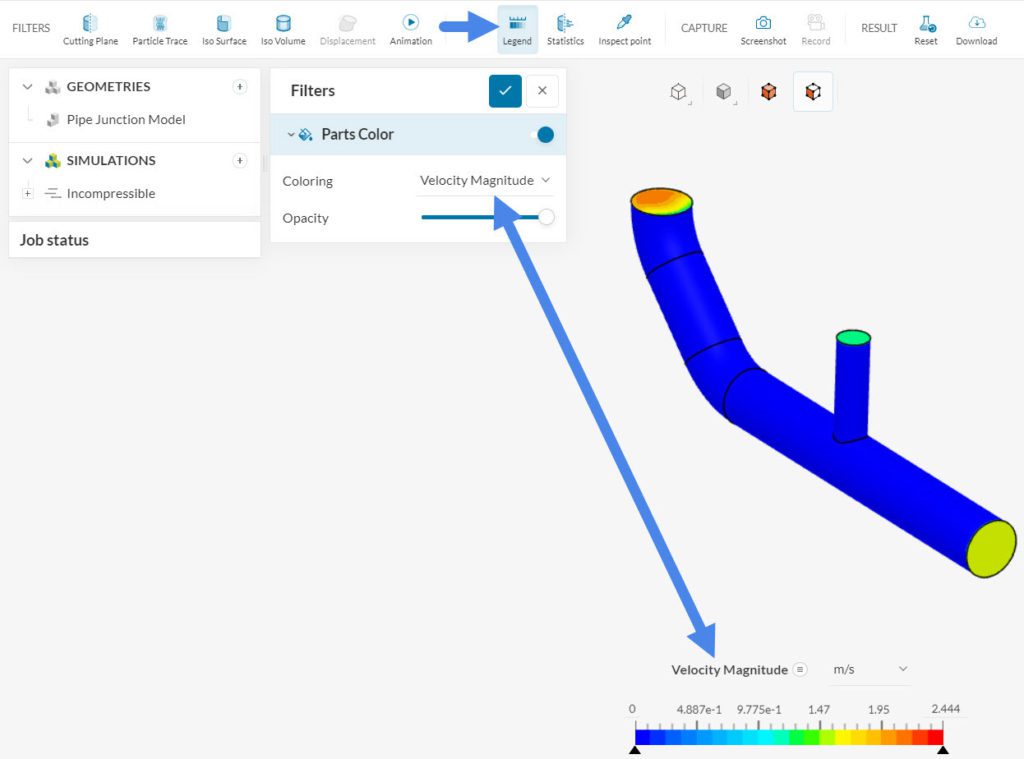This screenshot has height=759, width=1024.
Task: Collapse the GEOMETRIES section
Action: pos(28,87)
